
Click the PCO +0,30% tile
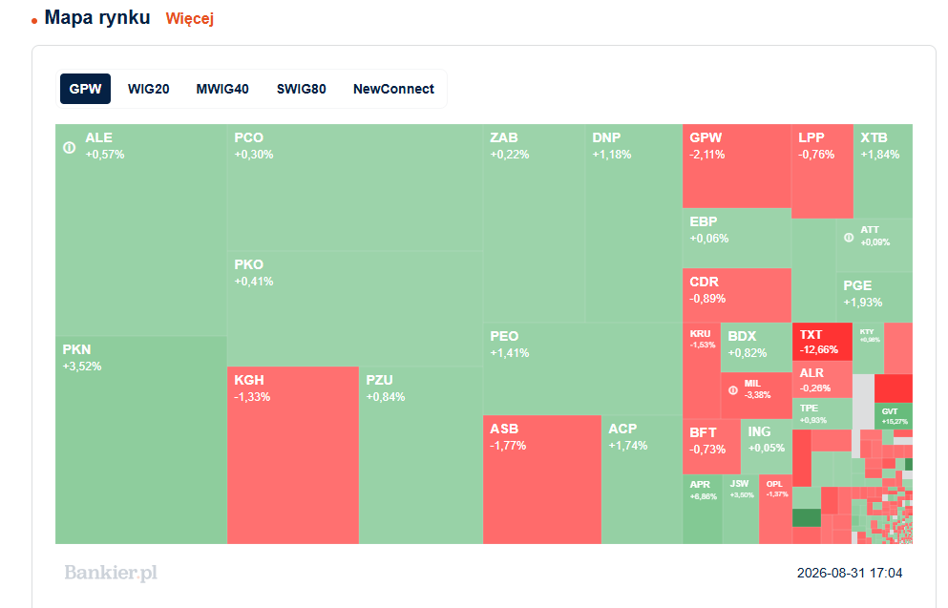tap(355, 187)
